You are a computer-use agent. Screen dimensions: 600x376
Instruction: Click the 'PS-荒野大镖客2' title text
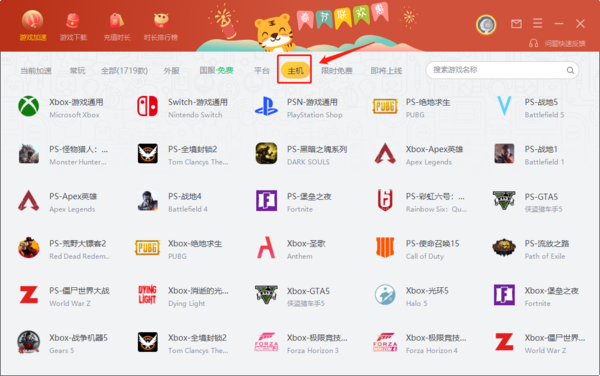78,244
